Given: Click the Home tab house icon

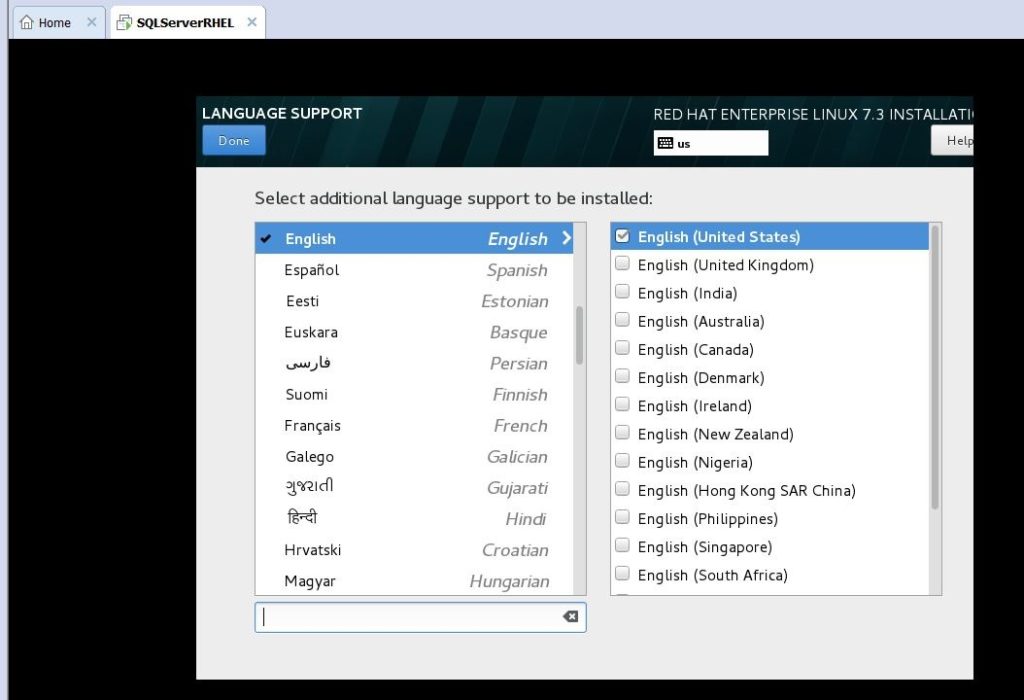Looking at the screenshot, I should pos(27,22).
